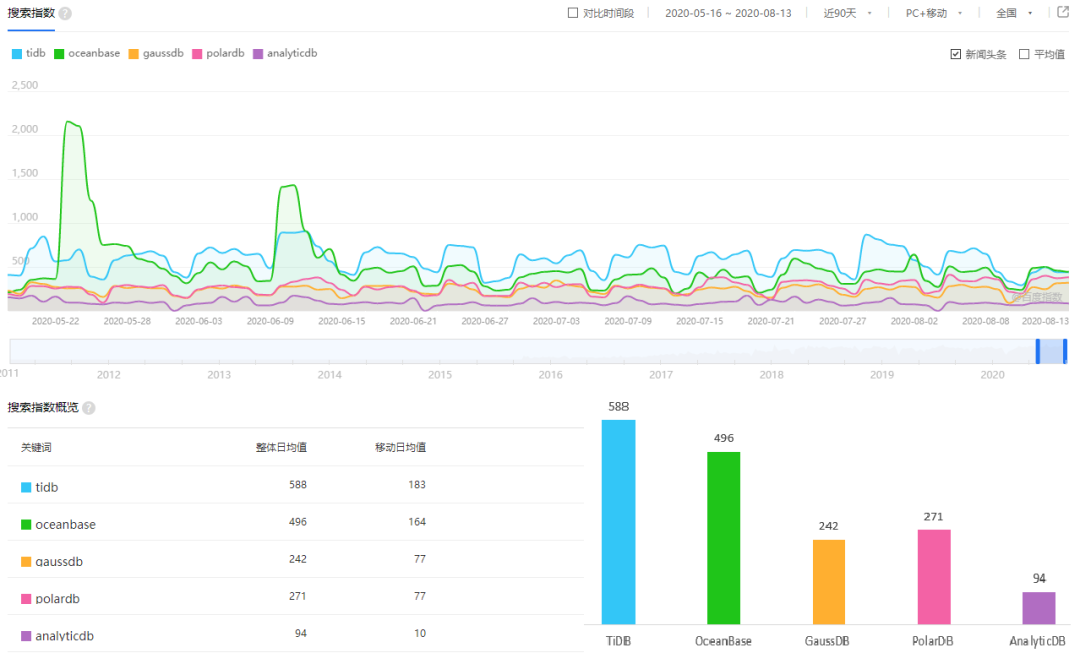Enable the 平均值 checkbox
This screenshot has width=1080, height=653.
coord(1024,54)
